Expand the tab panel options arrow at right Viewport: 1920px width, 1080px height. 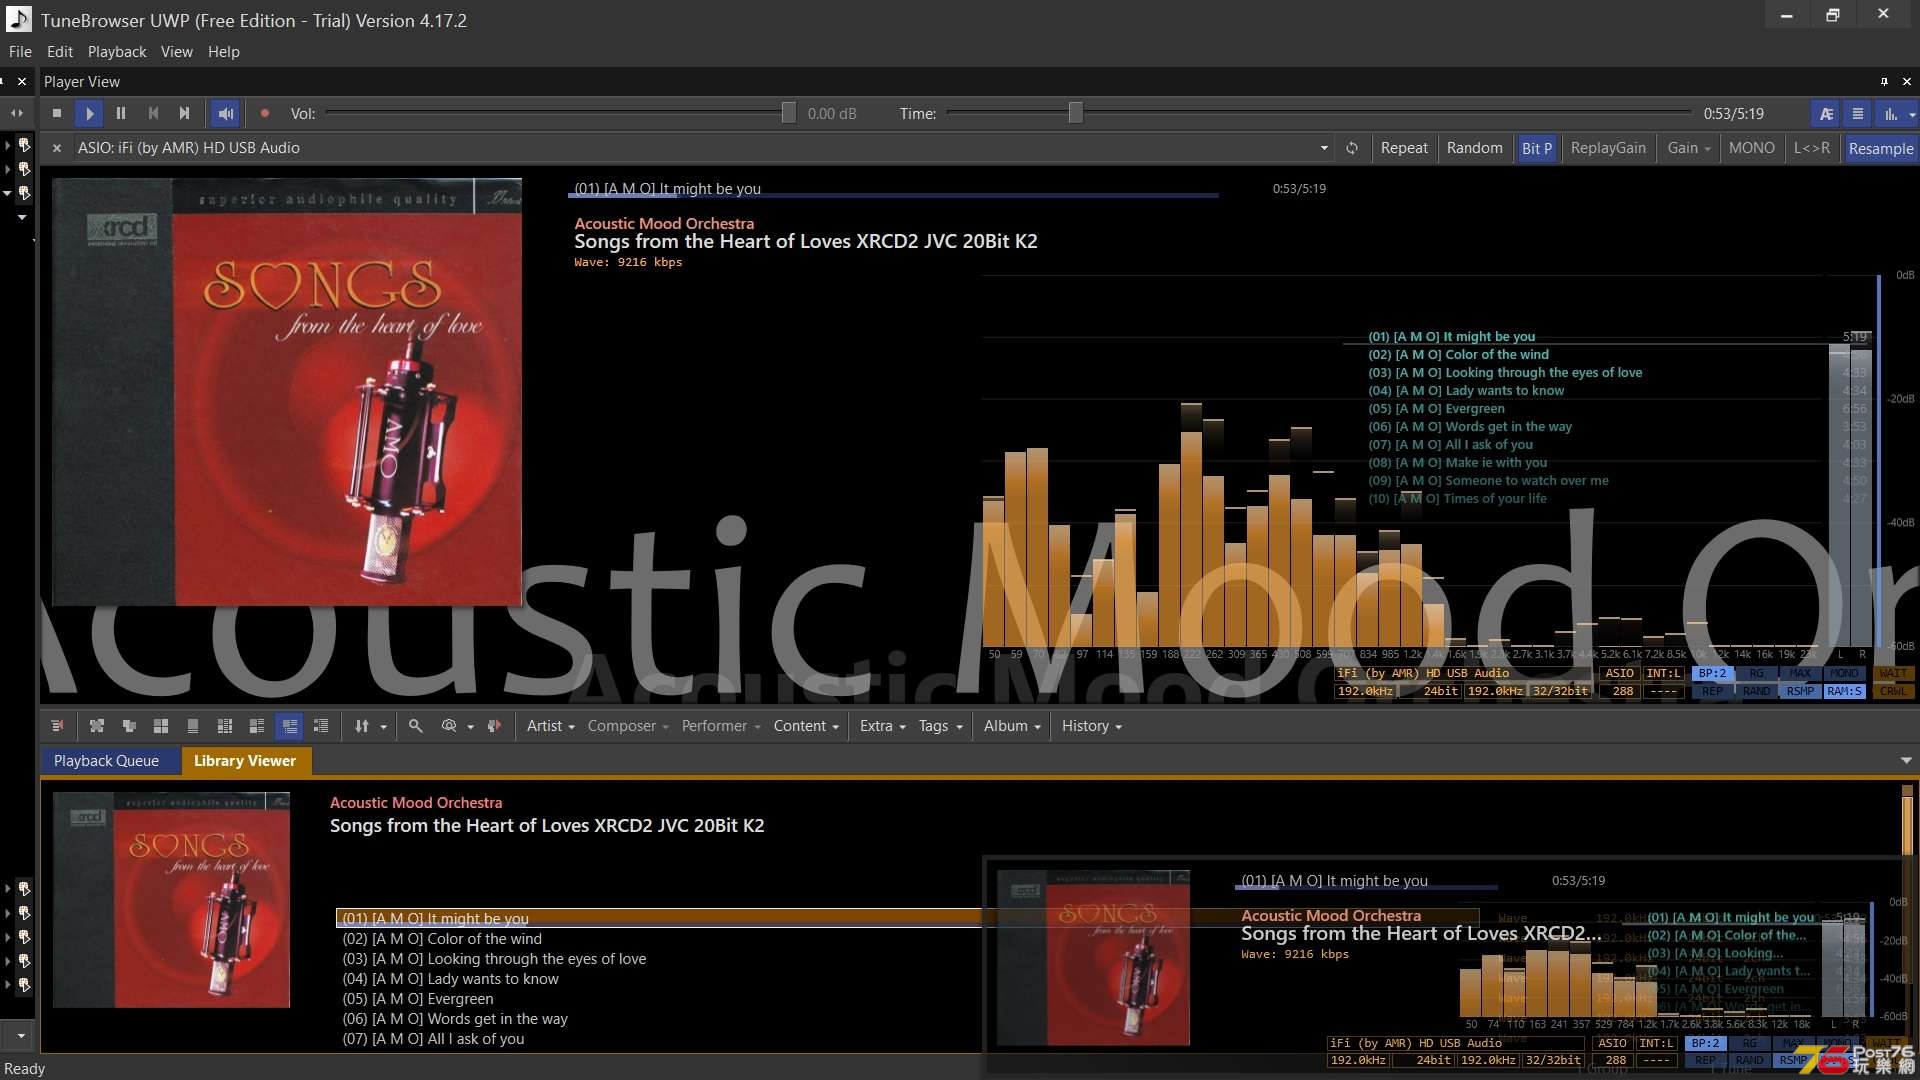point(1906,761)
